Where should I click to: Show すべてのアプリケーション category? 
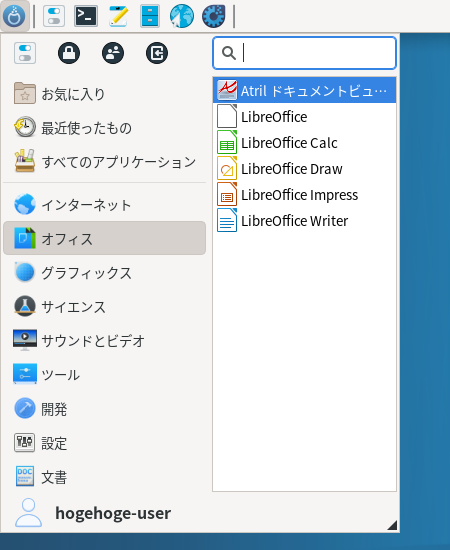coord(105,162)
